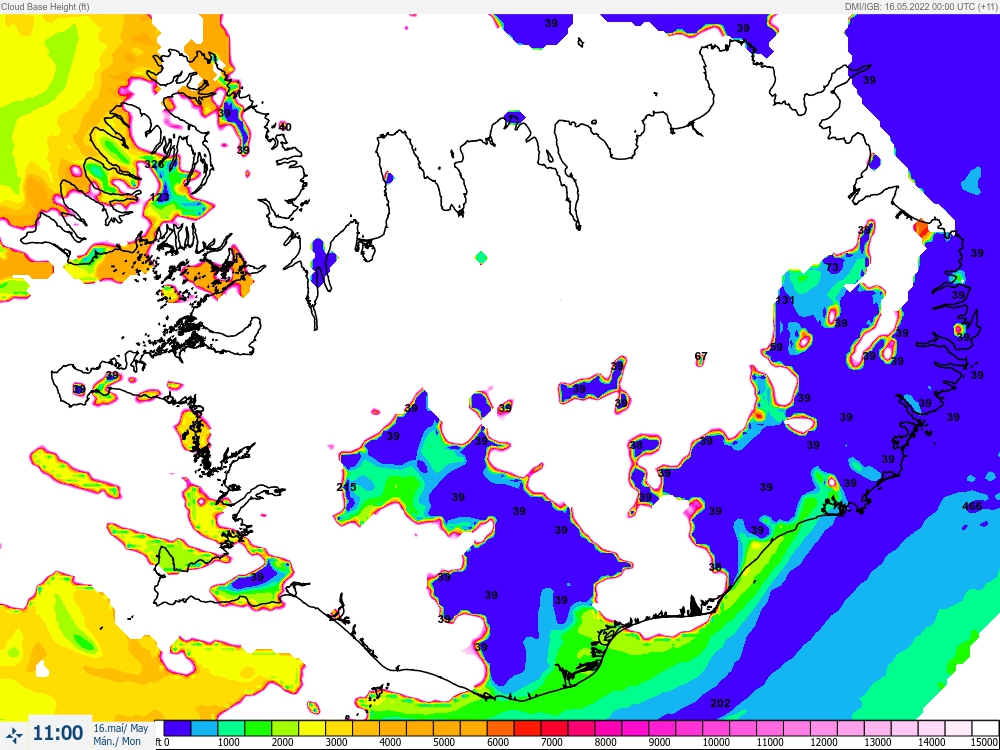
Task: Click the 202 cloud base value on map
Action: coord(720,703)
